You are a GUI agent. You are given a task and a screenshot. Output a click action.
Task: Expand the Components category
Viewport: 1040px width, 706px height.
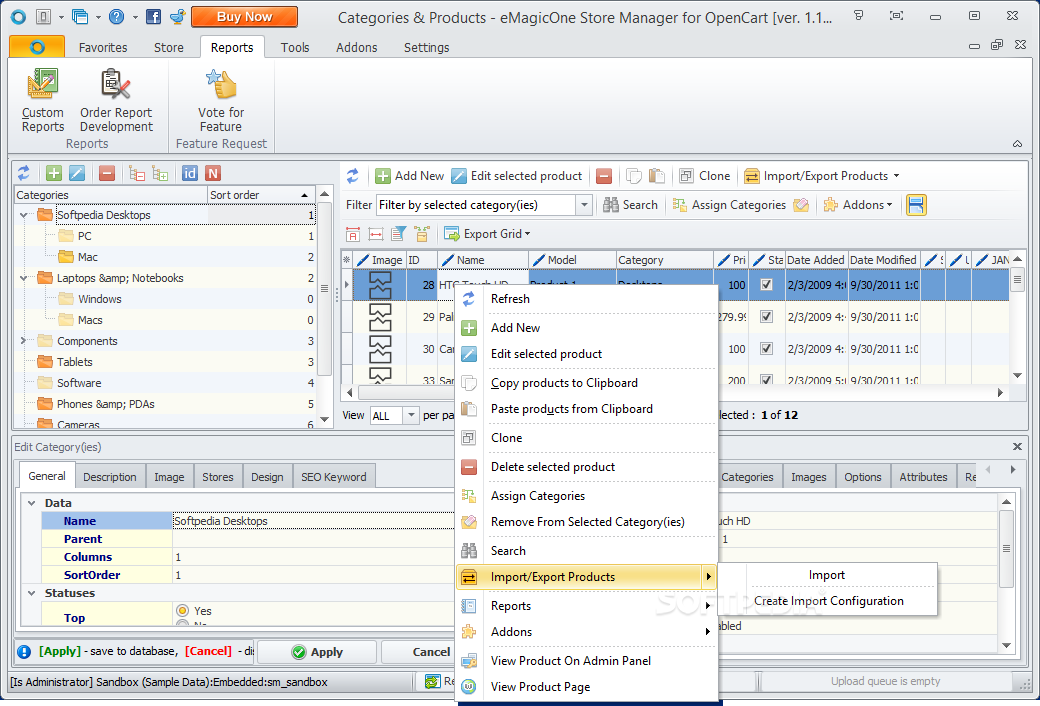click(x=24, y=341)
